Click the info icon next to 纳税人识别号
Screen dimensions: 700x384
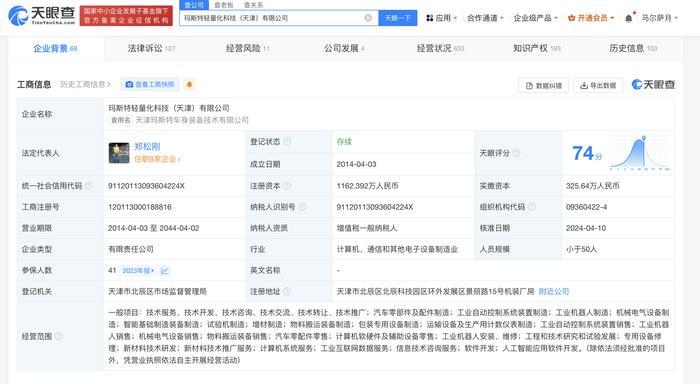[302, 207]
